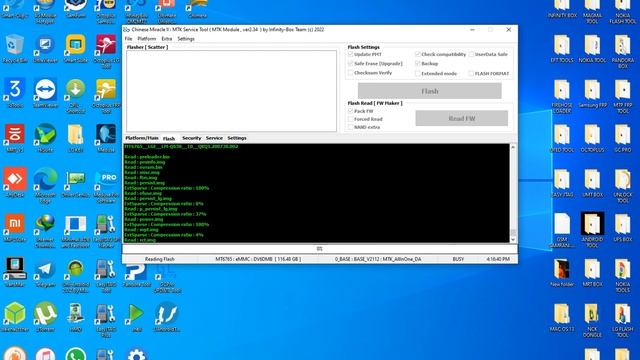Open the Samsung FRP folder

pyautogui.click(x=592, y=93)
